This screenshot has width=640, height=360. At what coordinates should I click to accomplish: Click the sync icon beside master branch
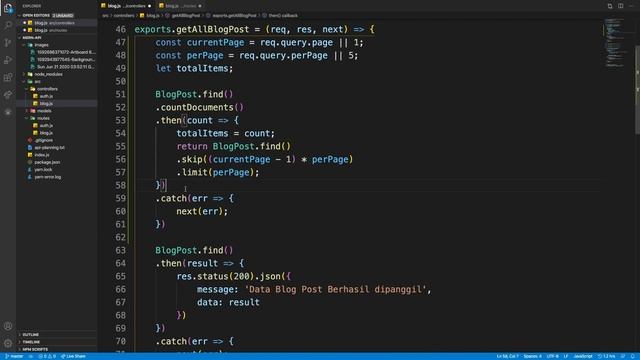coord(31,356)
